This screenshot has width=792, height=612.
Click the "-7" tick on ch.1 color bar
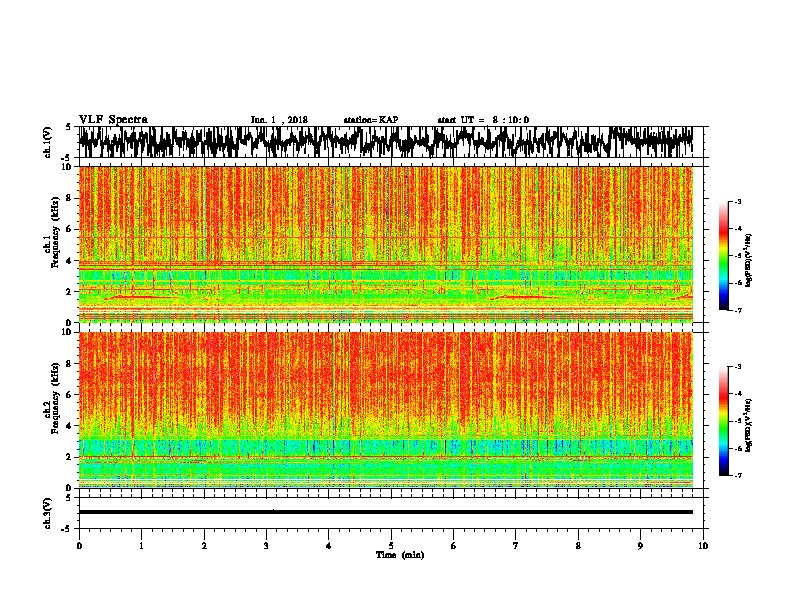coord(738,310)
